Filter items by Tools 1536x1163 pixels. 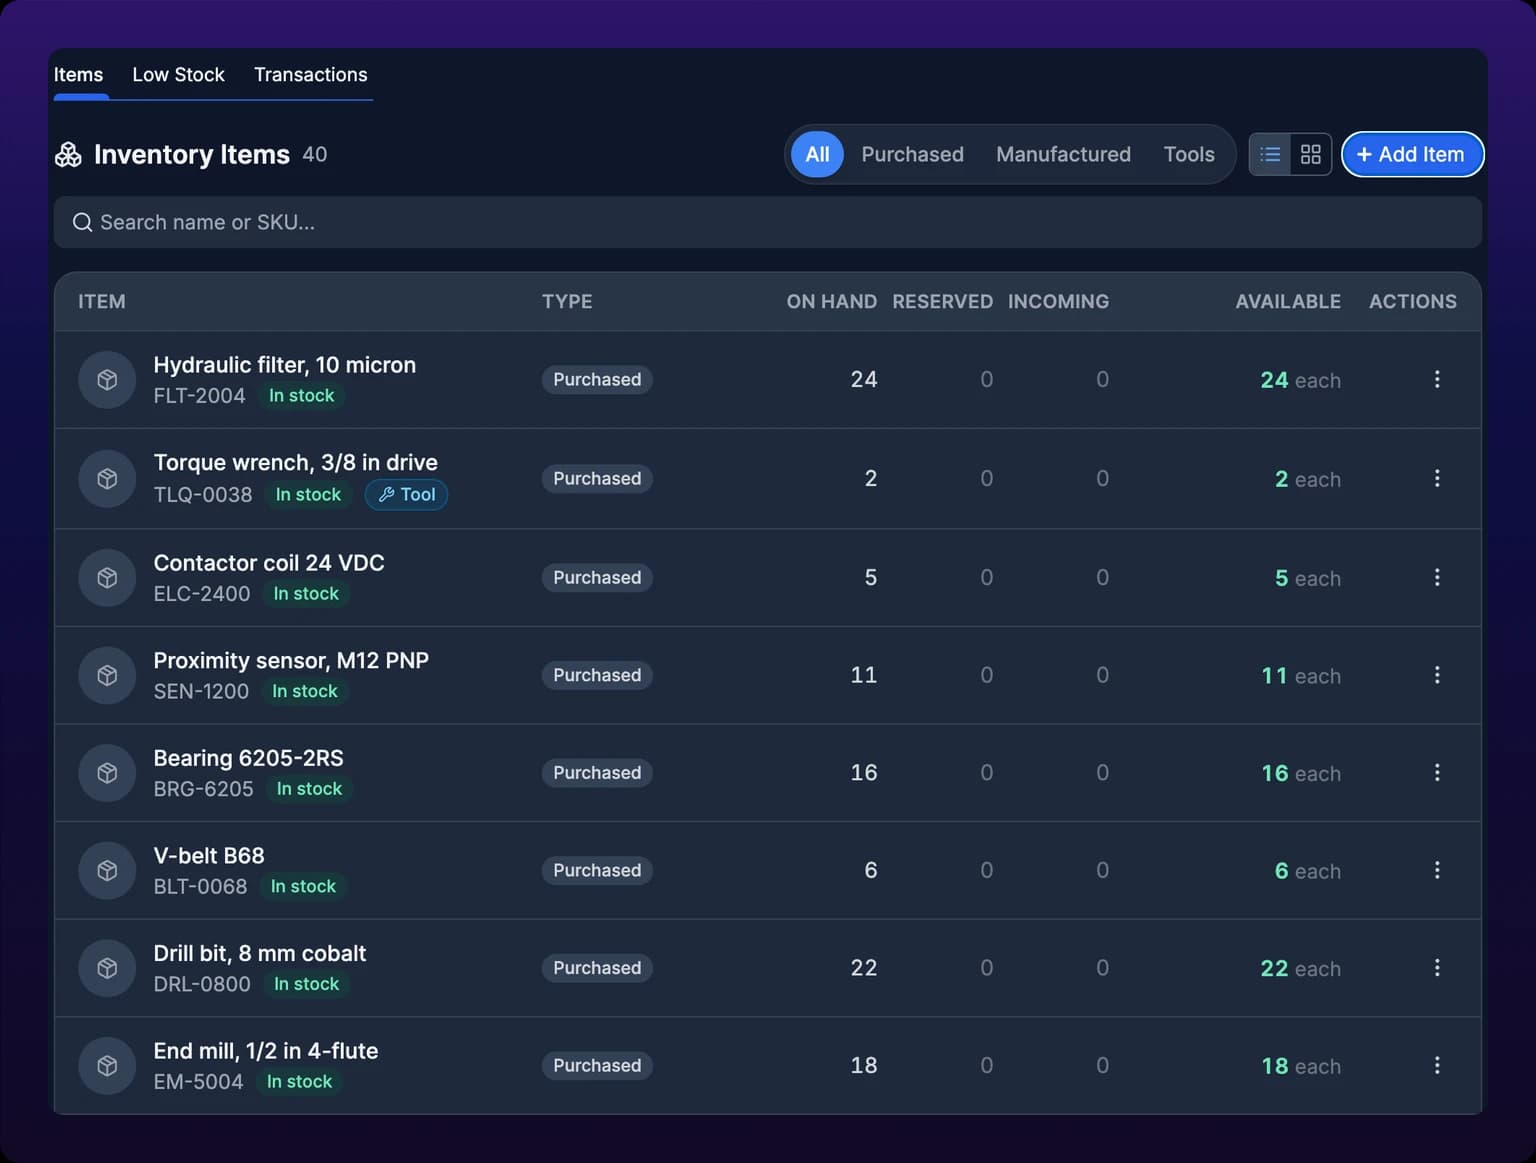click(1188, 154)
